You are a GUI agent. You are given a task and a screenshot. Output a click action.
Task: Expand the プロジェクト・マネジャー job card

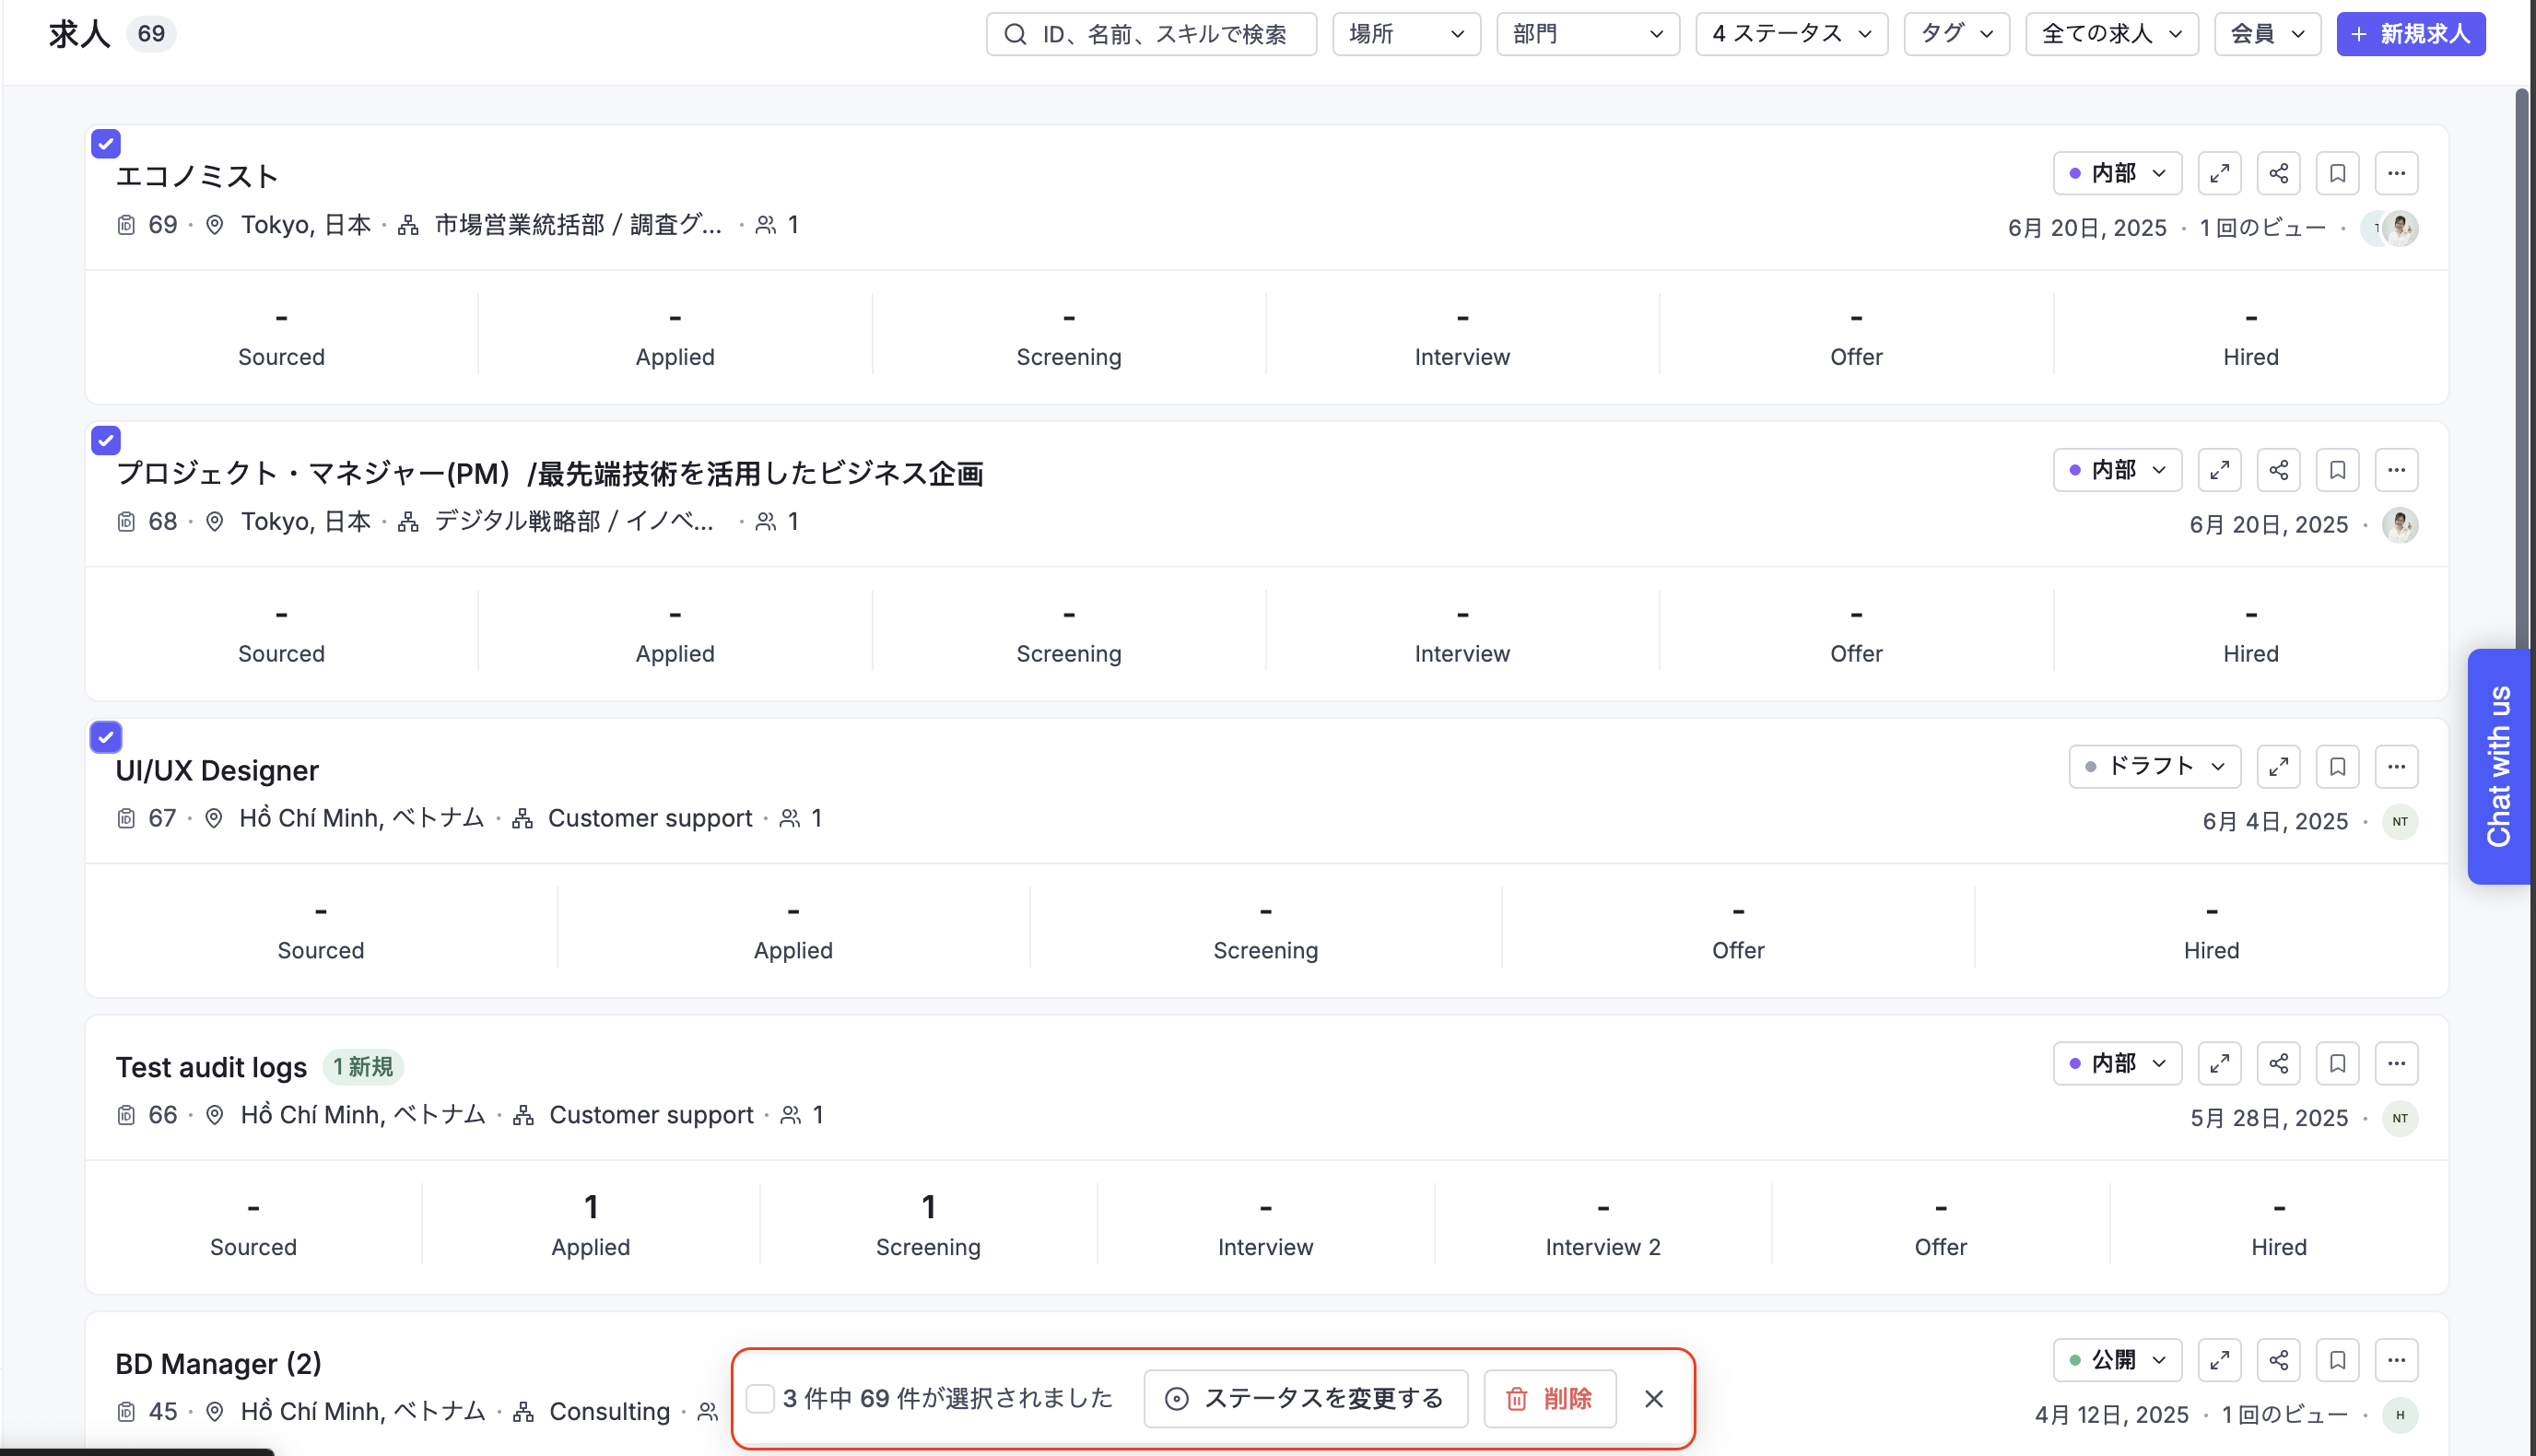pyautogui.click(x=2219, y=470)
